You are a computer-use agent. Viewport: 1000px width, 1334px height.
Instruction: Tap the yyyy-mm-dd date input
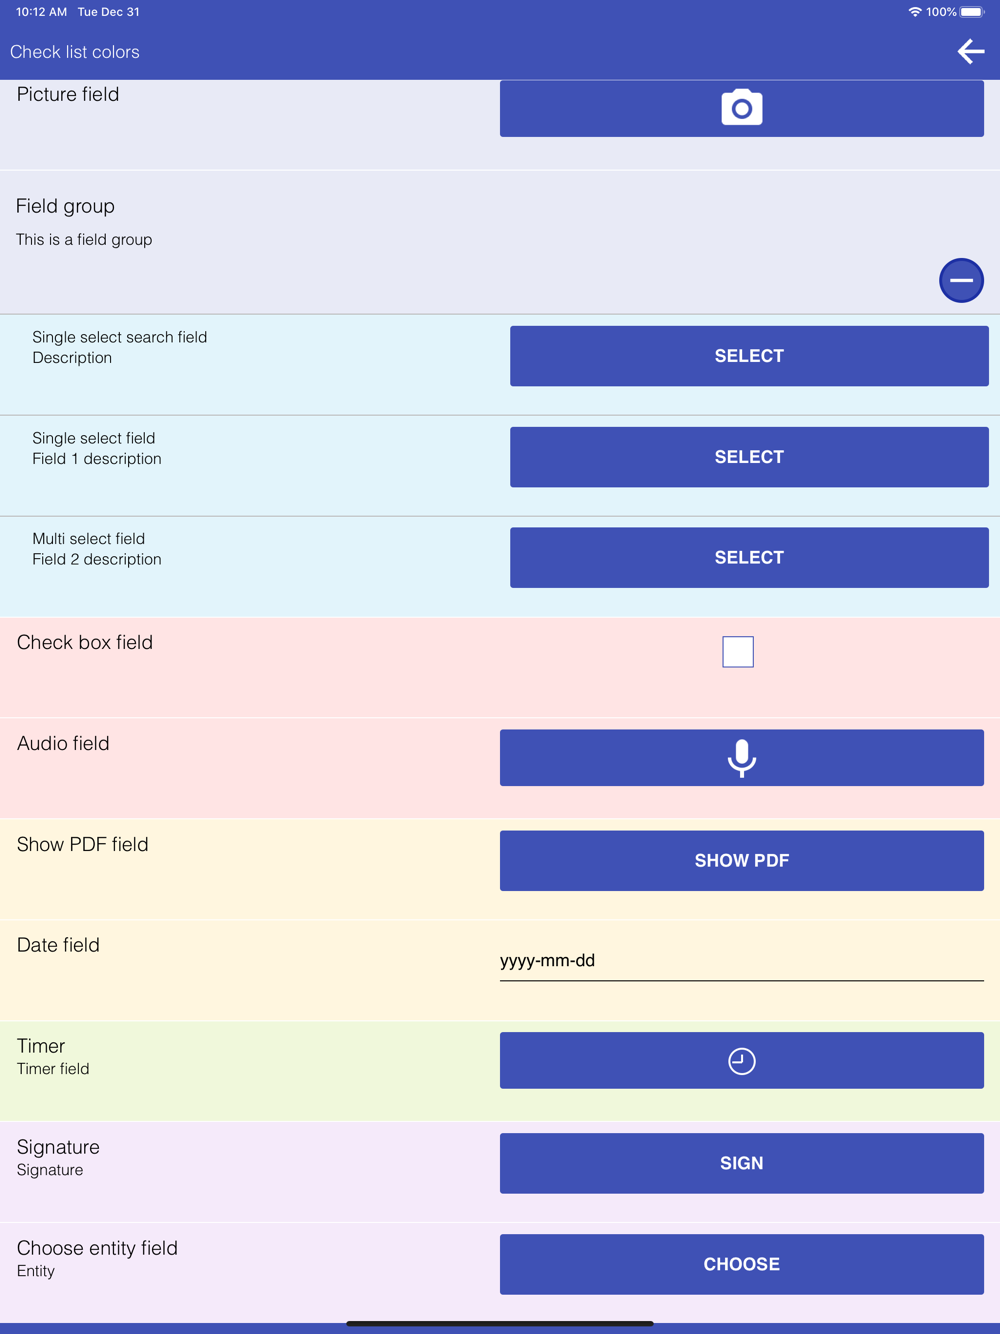[742, 961]
